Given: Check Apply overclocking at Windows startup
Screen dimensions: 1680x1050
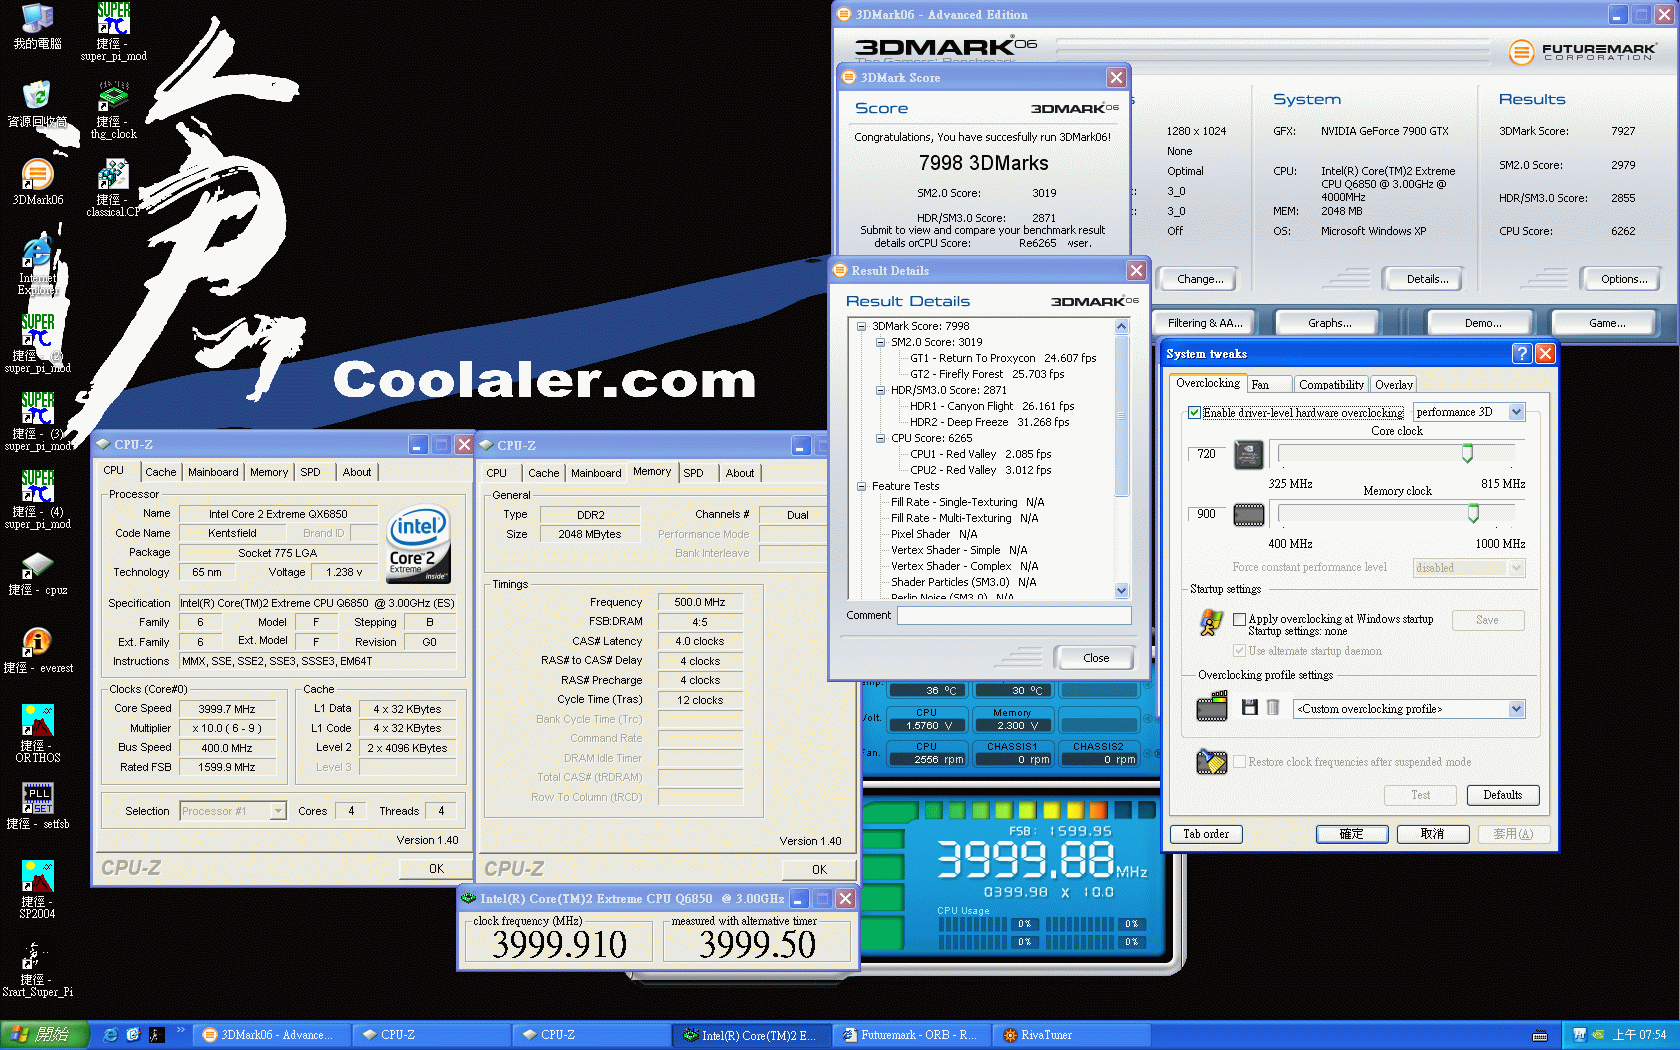Looking at the screenshot, I should pyautogui.click(x=1239, y=619).
